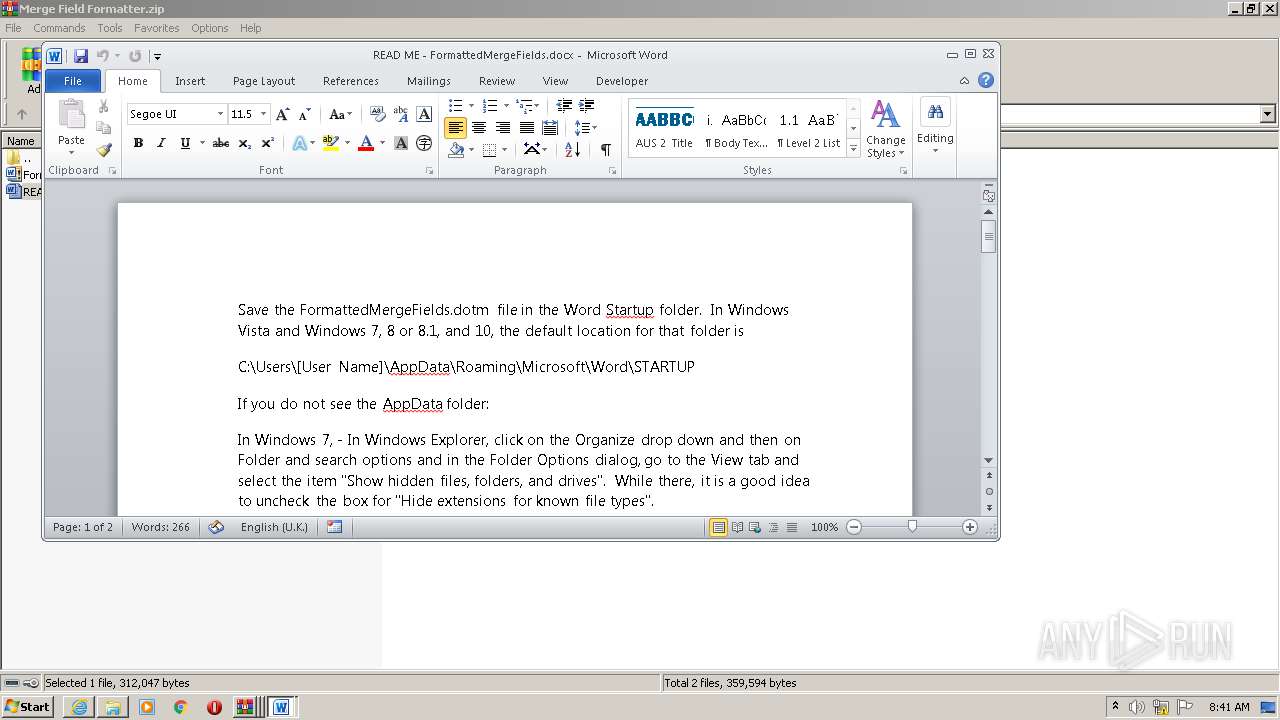The width and height of the screenshot is (1280, 720).
Task: Increase paragraph indent
Action: click(587, 105)
